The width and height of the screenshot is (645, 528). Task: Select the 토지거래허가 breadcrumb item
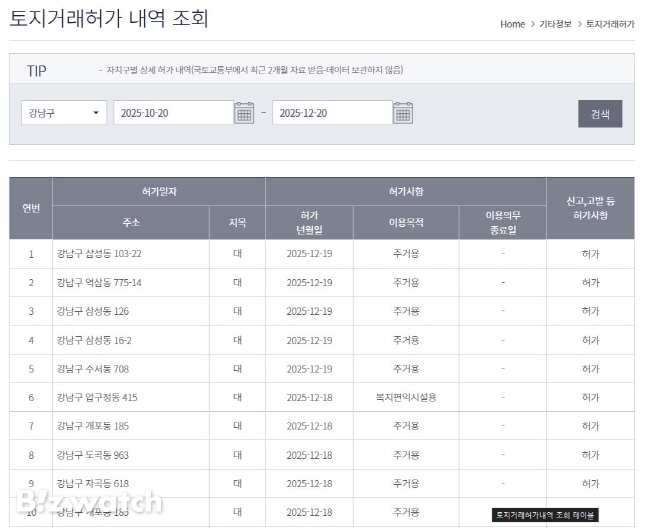[x=610, y=24]
